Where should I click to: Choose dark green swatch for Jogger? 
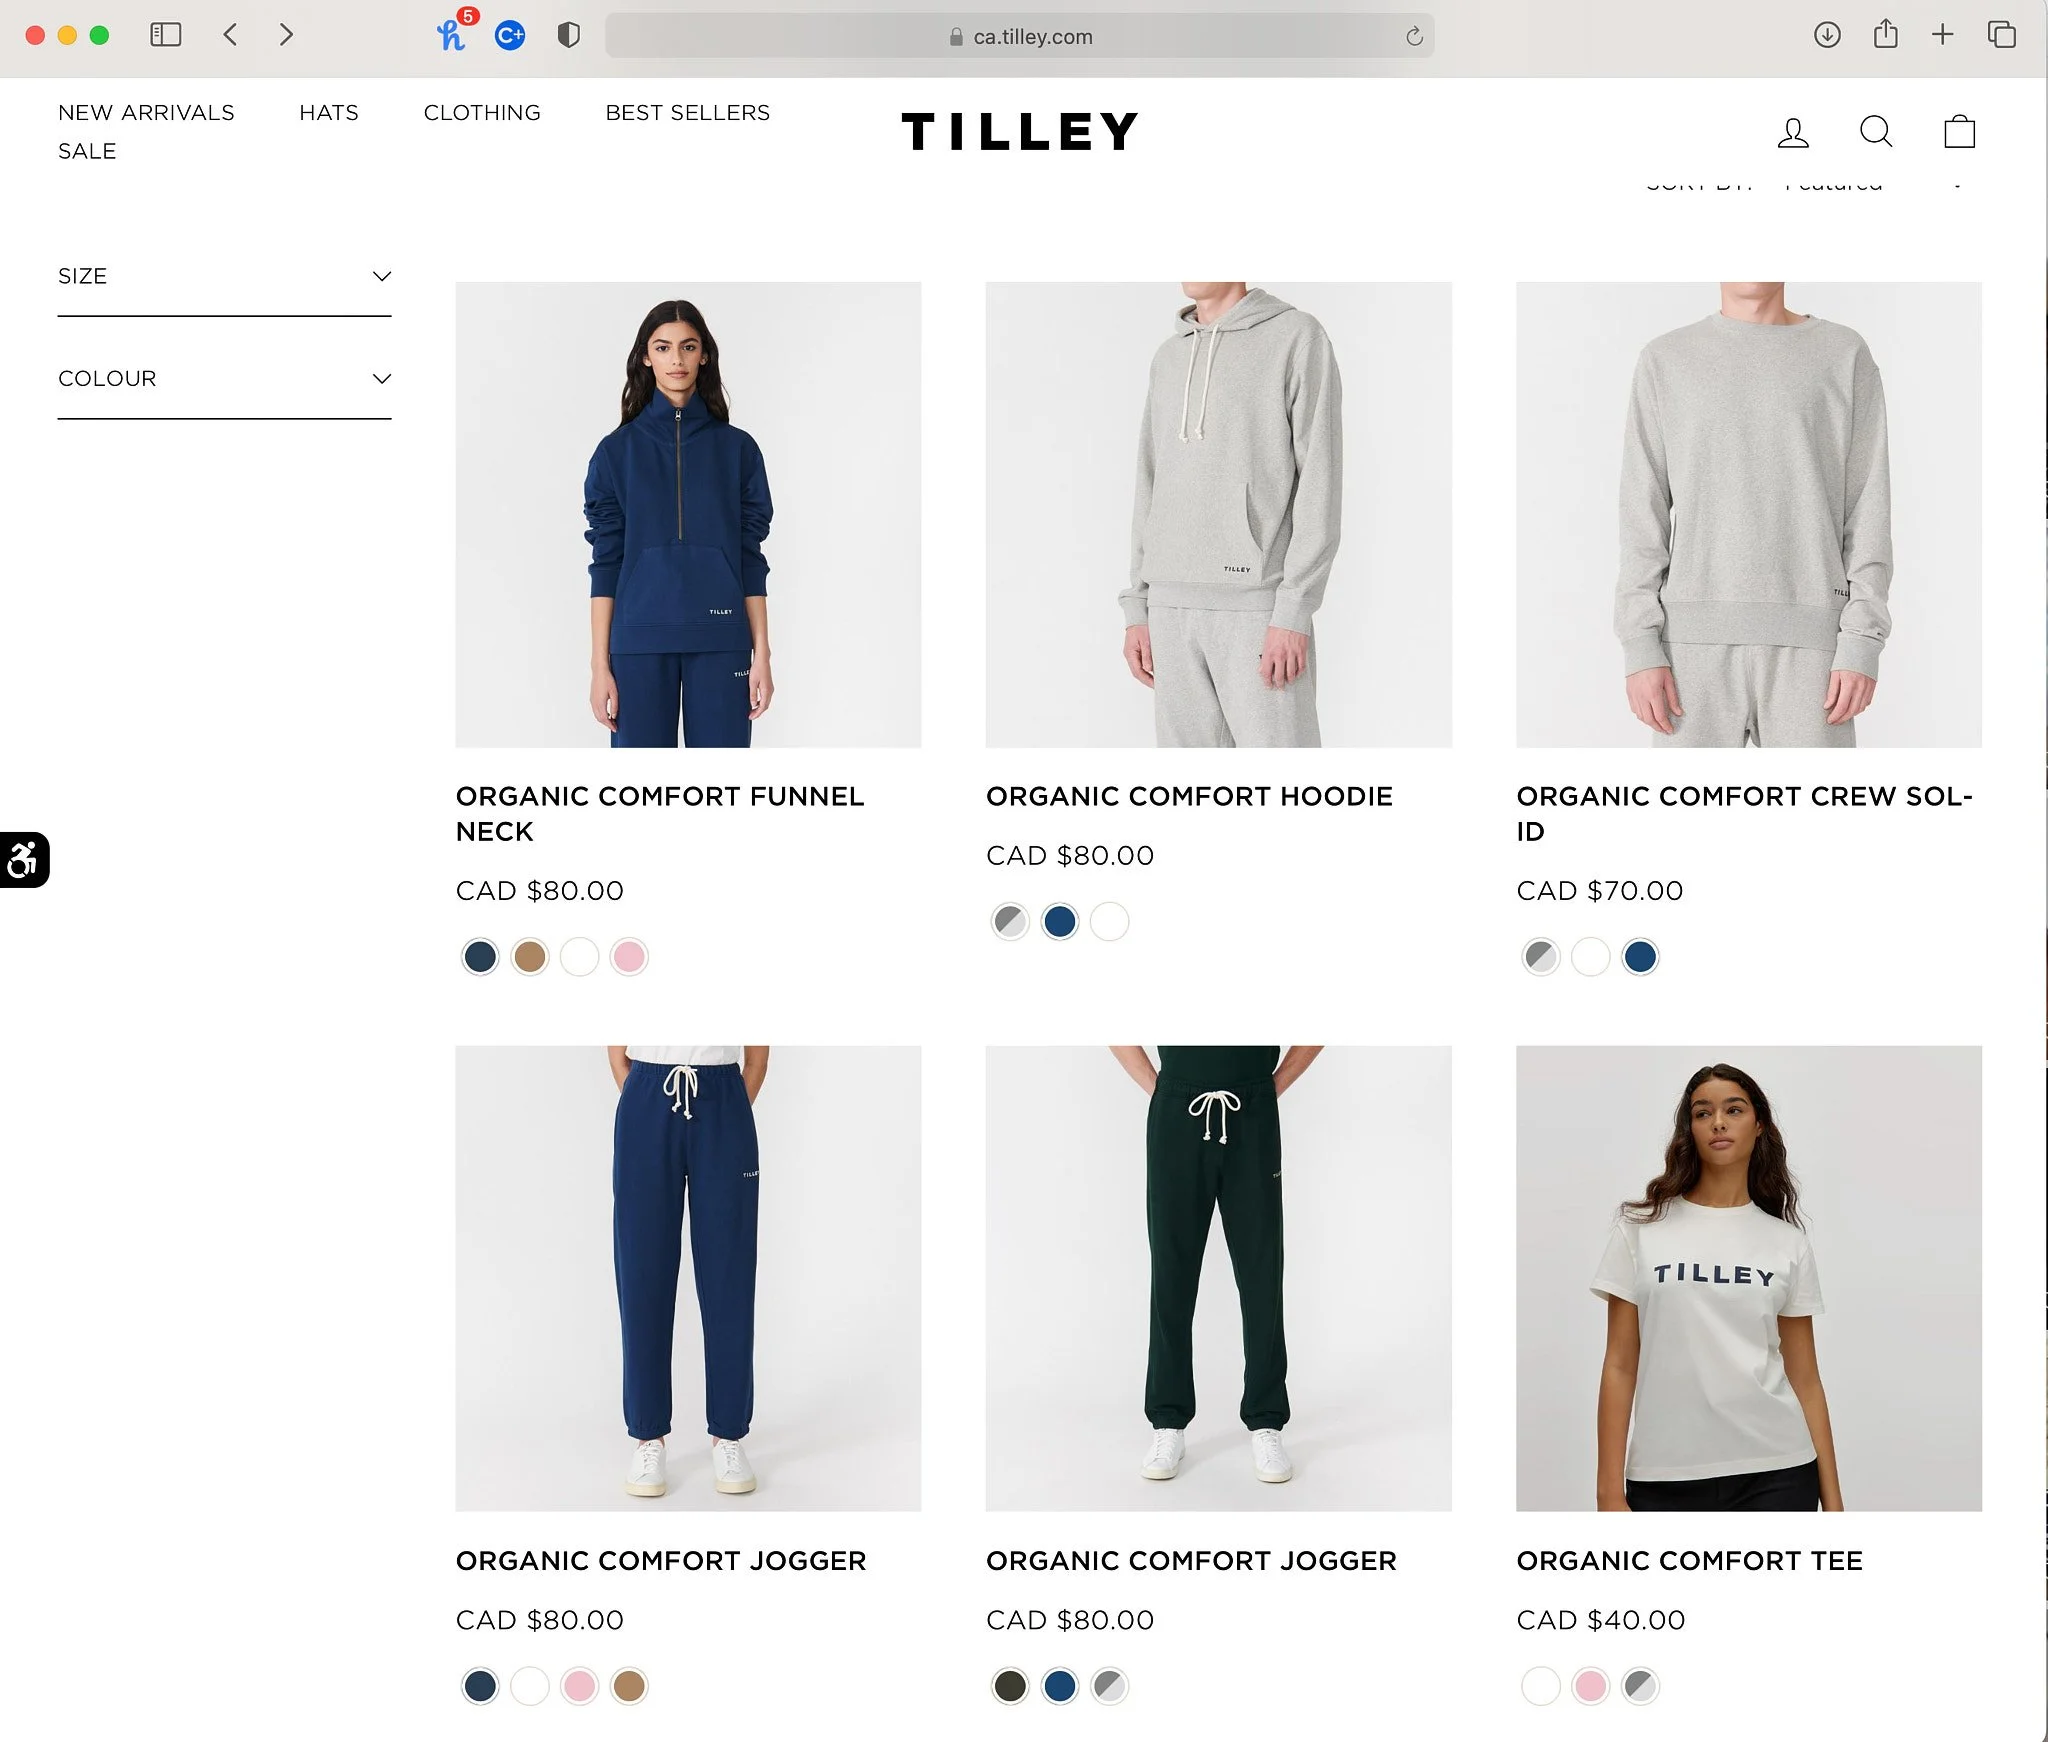[1010, 1686]
